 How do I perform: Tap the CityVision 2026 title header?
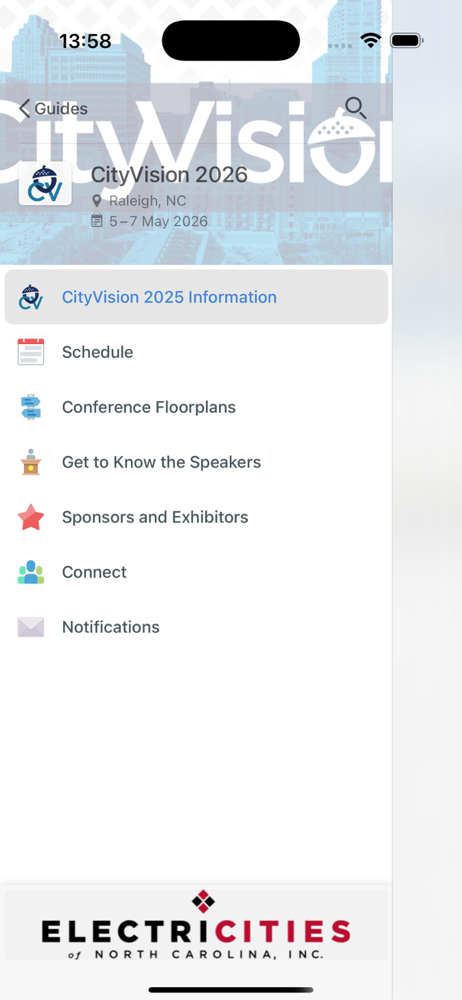(169, 174)
